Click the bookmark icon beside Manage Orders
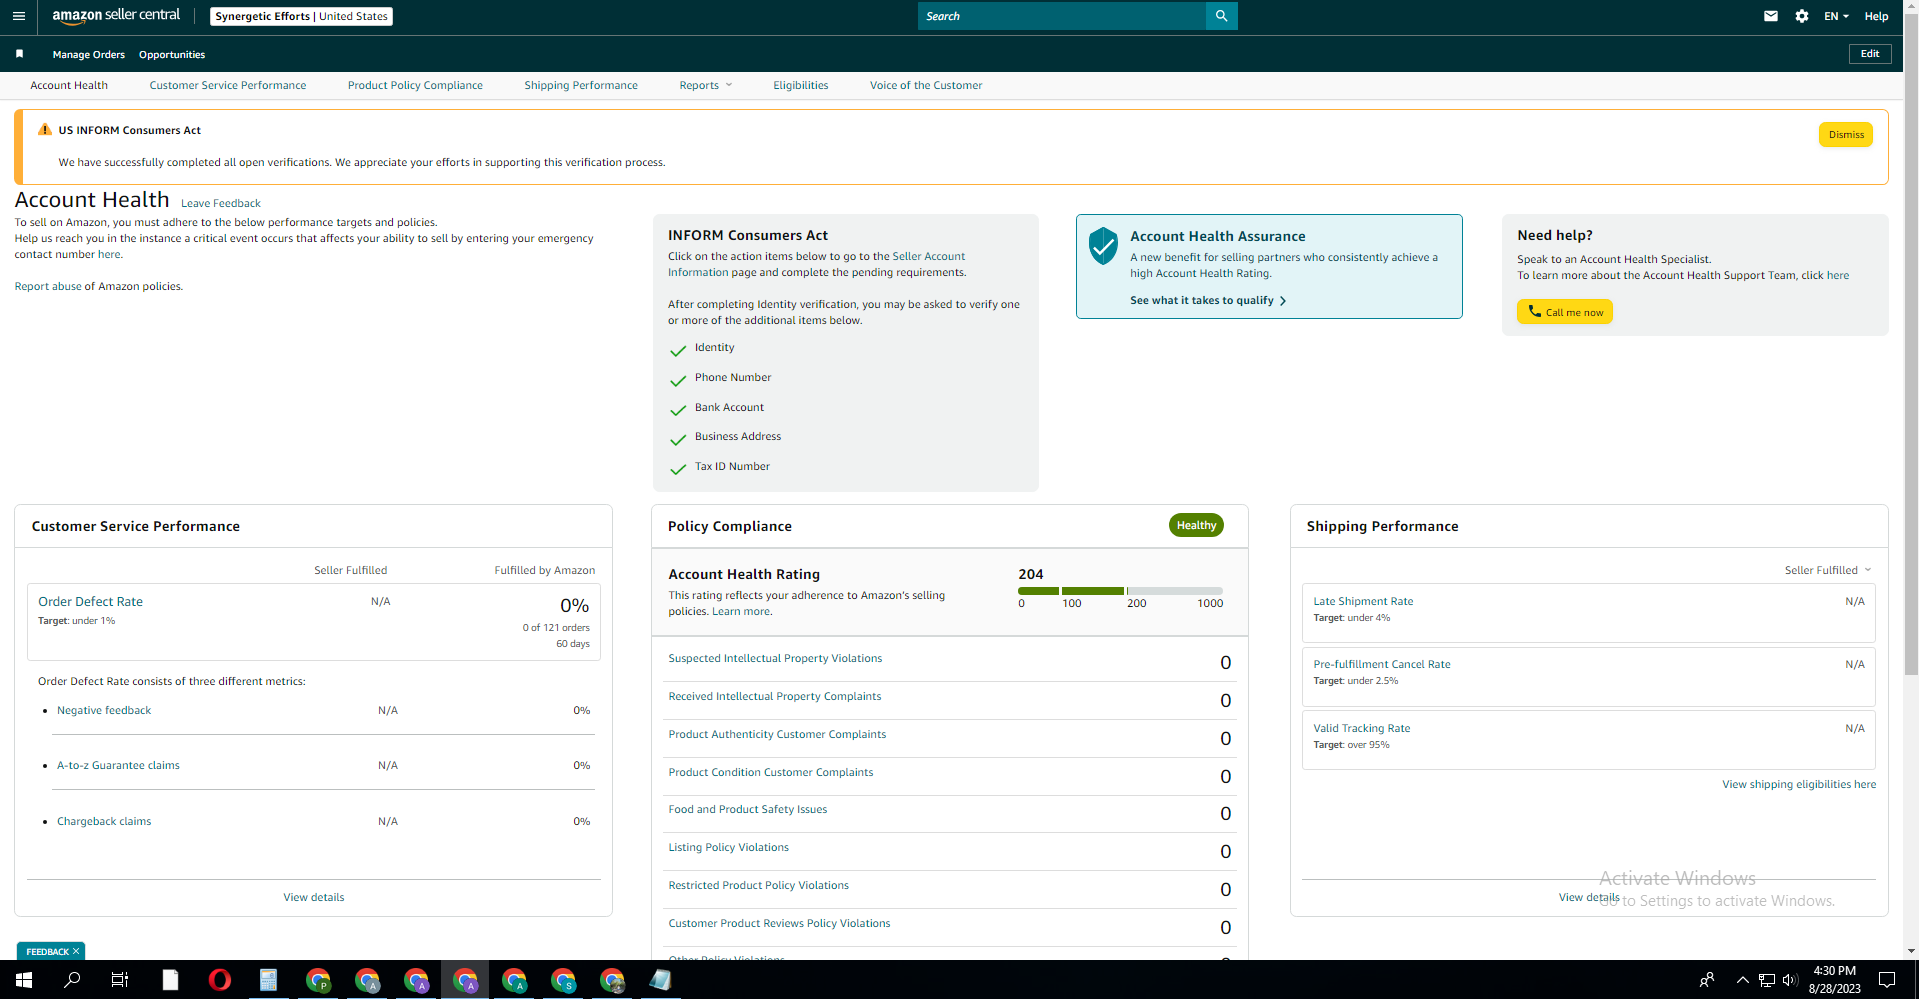 tap(19, 54)
